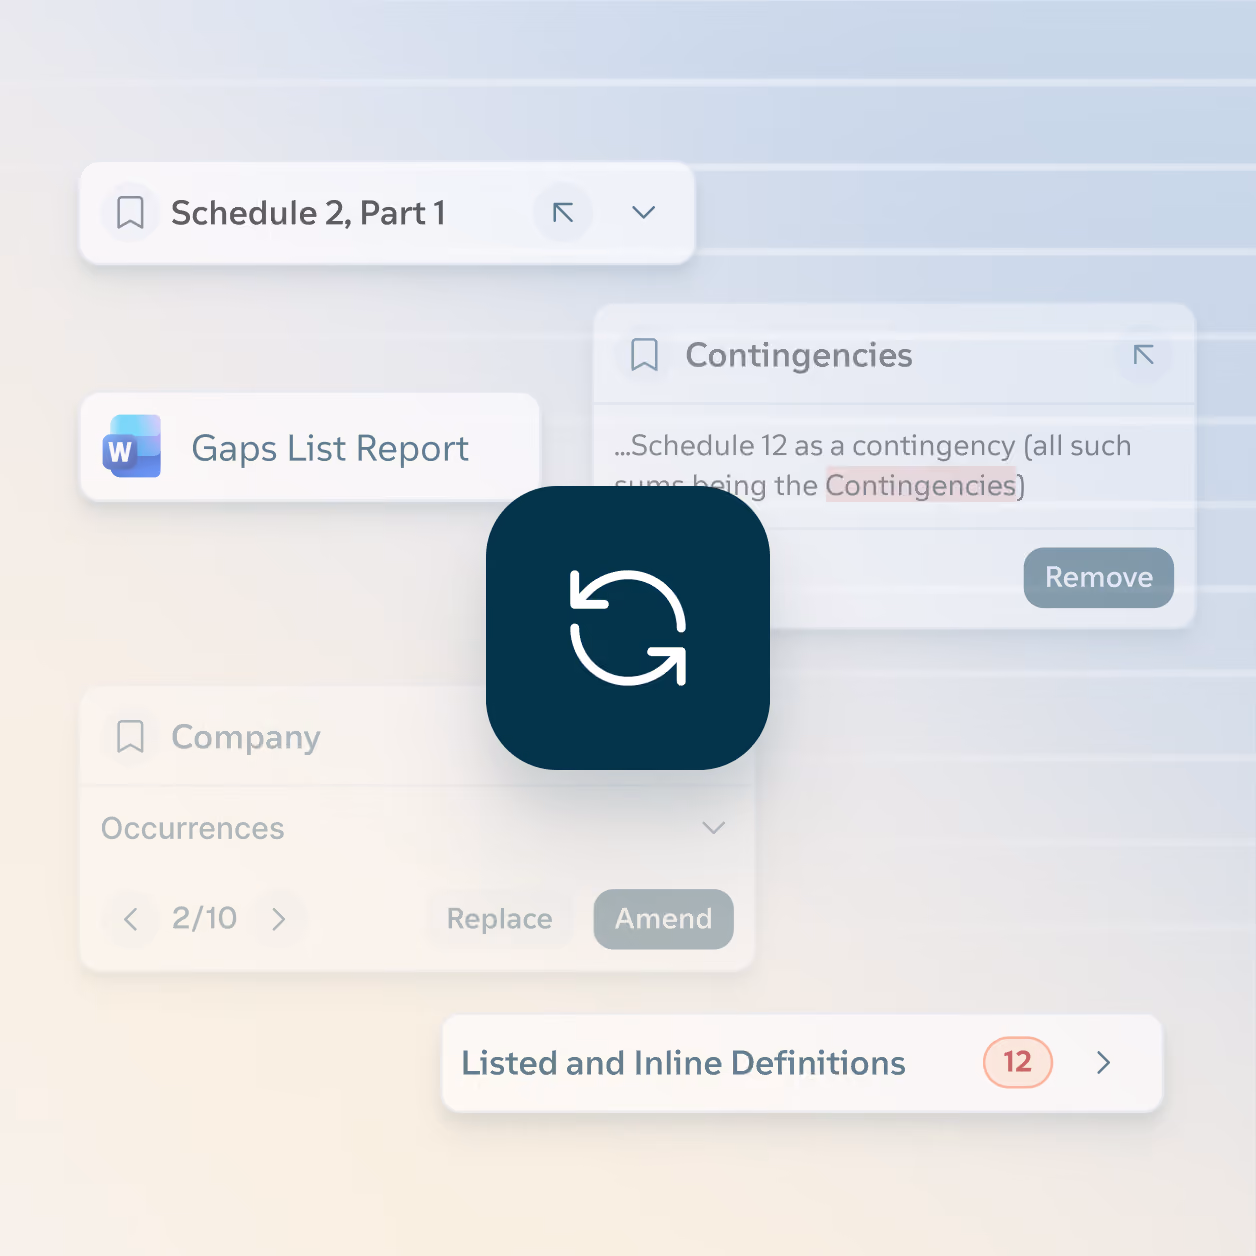Click the bookmark icon beside Company

click(x=131, y=737)
